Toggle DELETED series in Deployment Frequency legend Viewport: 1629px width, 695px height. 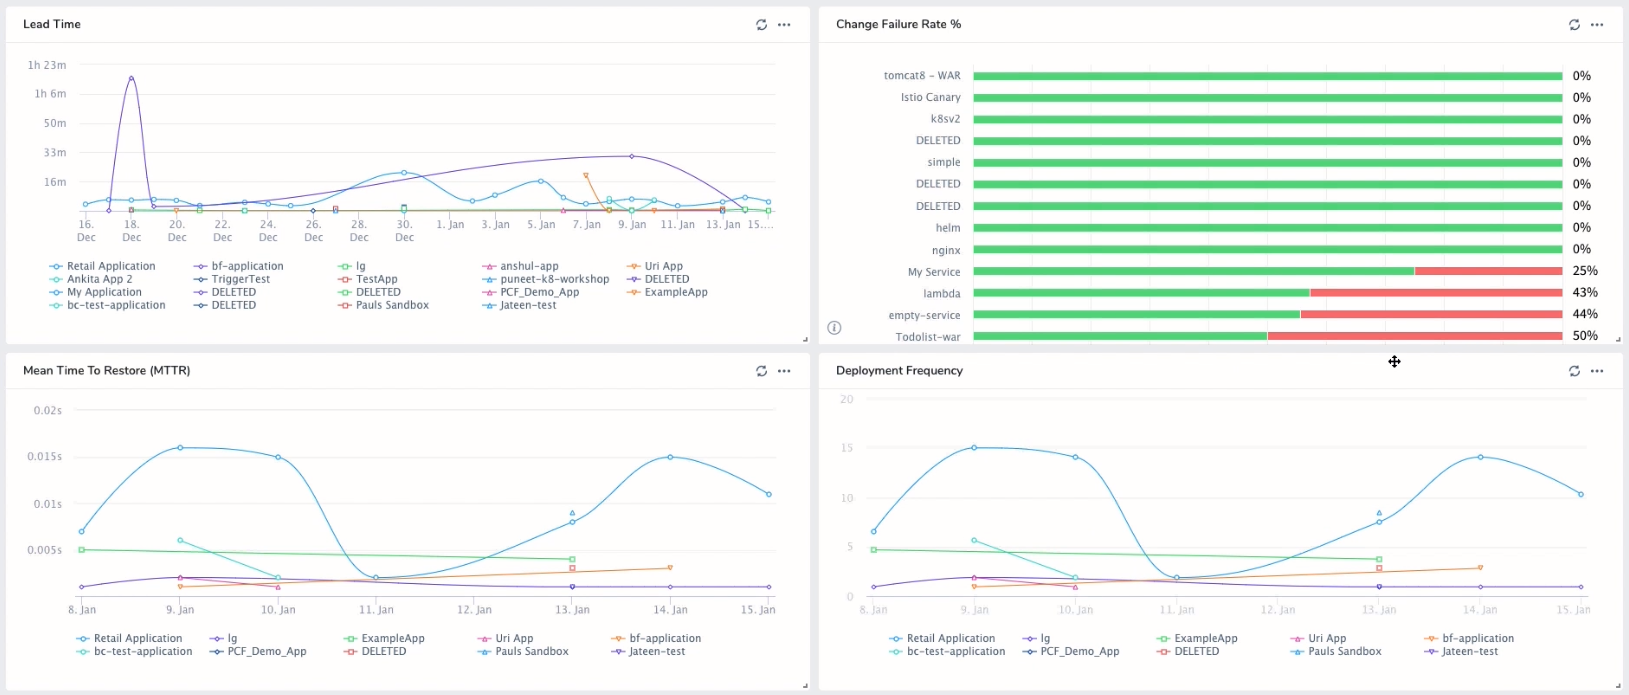point(1188,651)
